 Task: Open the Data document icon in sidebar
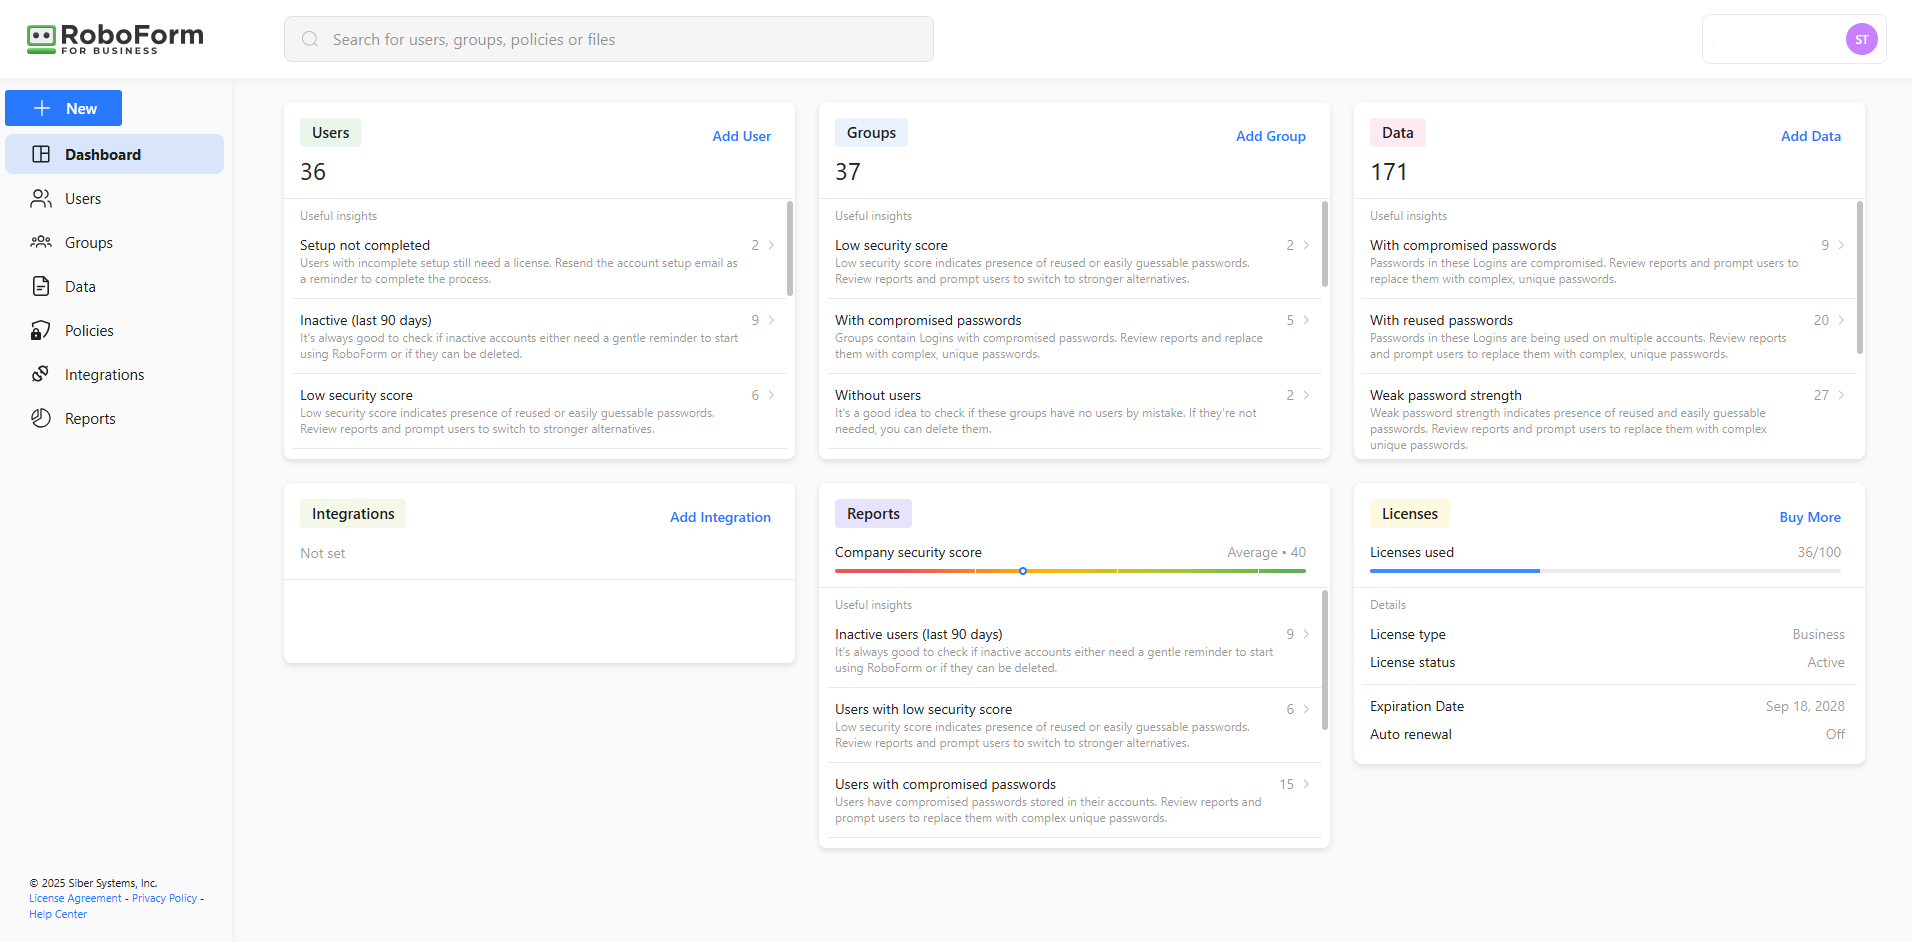41,287
